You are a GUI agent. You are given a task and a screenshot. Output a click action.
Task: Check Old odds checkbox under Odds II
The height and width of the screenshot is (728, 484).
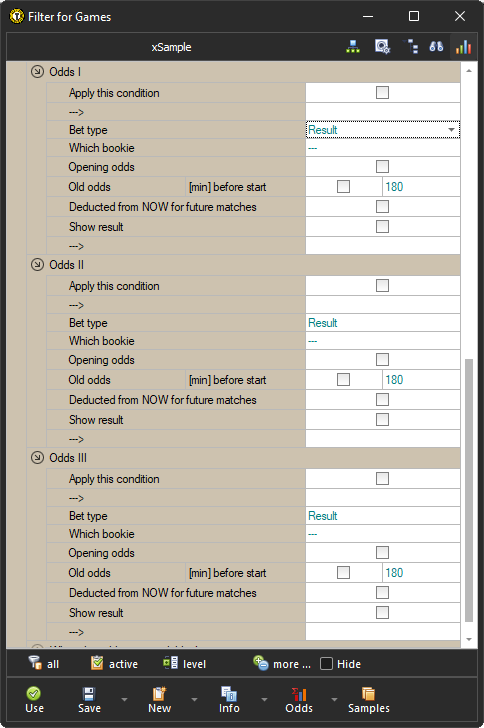(x=343, y=380)
